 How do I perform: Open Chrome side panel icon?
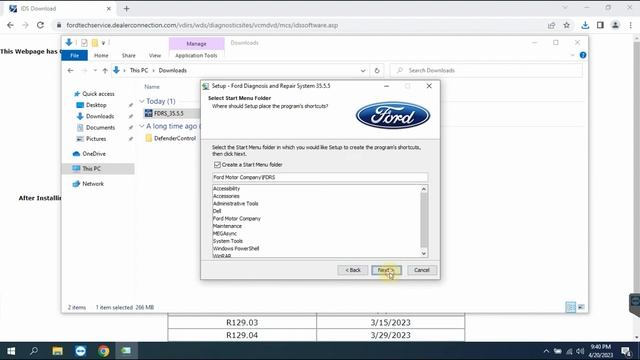tap(600, 25)
